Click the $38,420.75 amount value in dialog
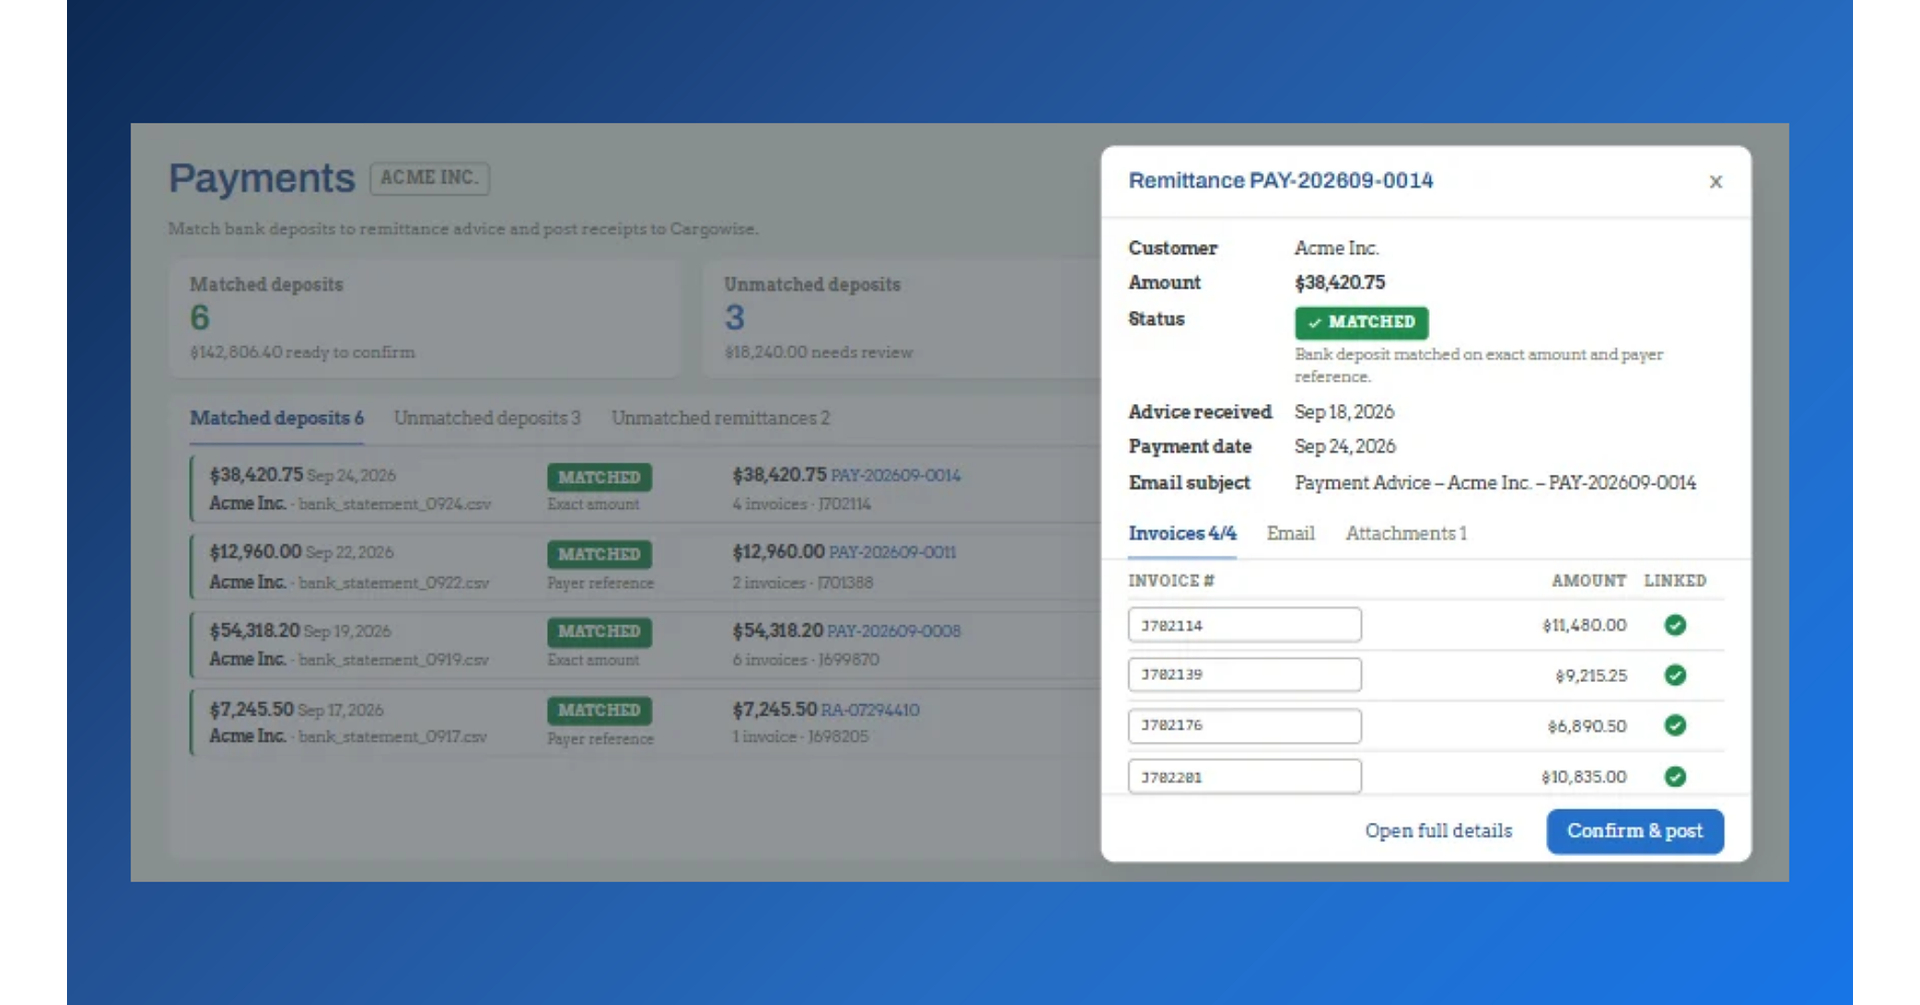 coord(1340,283)
